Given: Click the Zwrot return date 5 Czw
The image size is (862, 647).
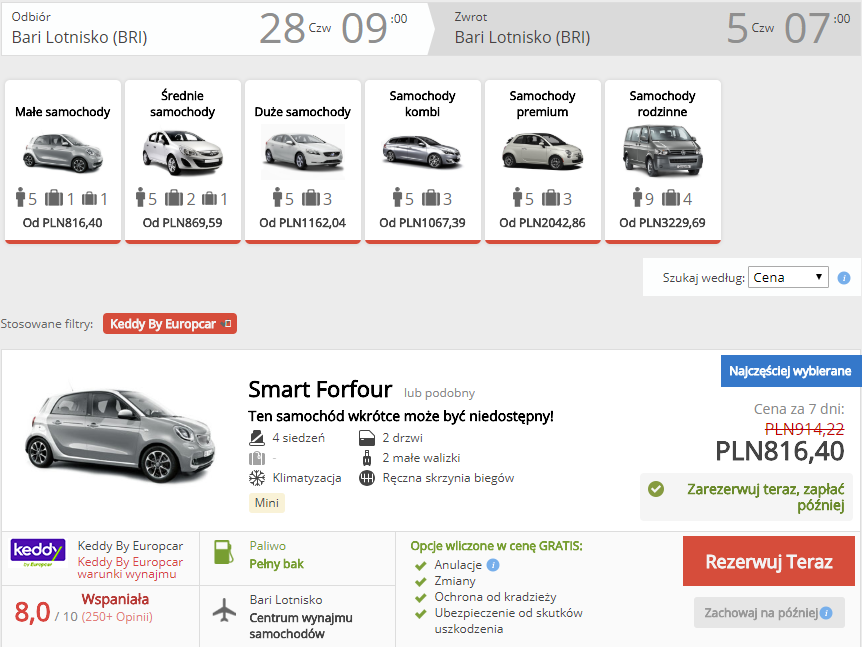Looking at the screenshot, I should 750,28.
